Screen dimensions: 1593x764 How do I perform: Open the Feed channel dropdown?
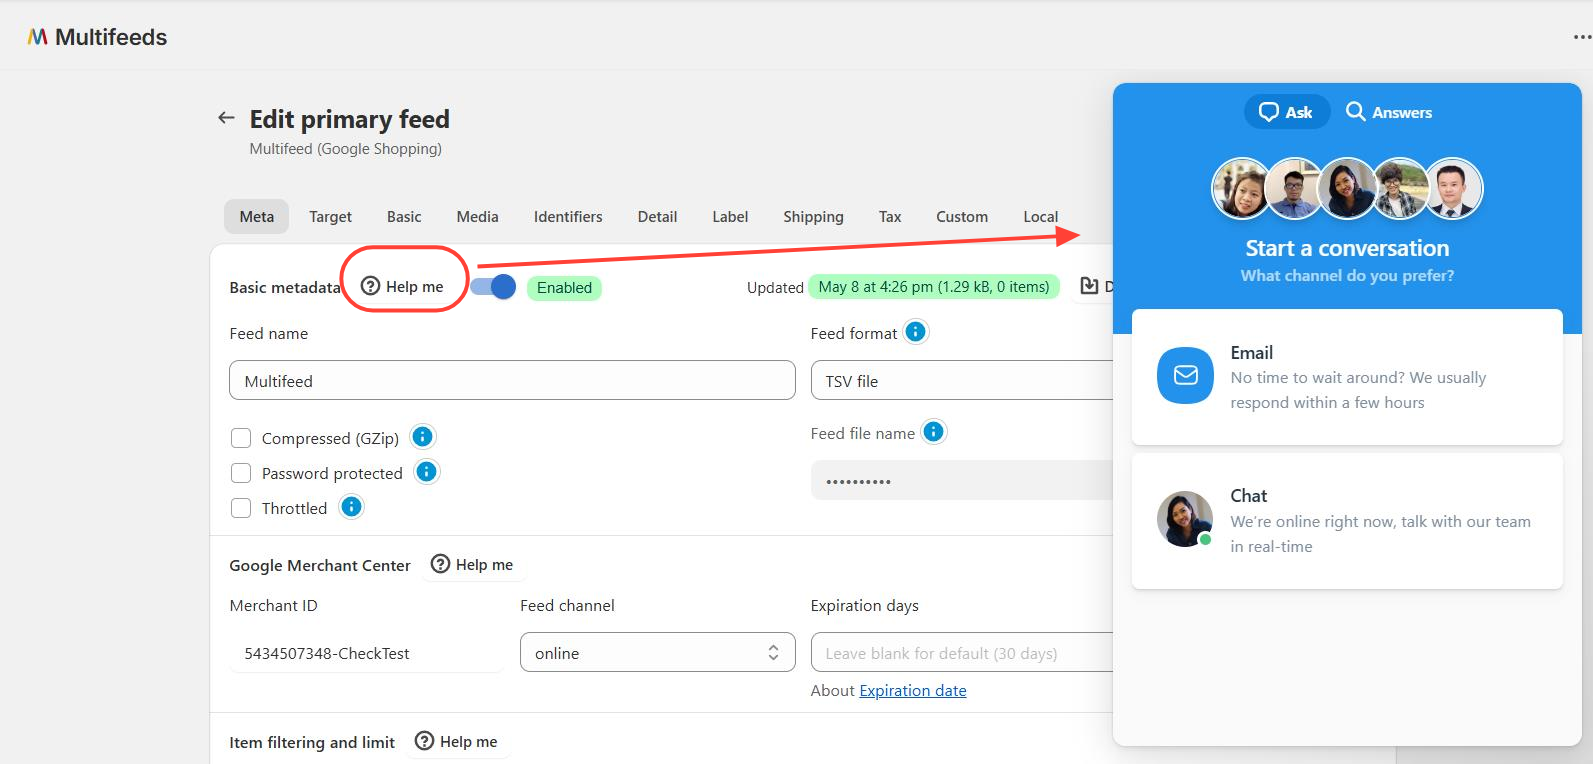[x=658, y=652]
